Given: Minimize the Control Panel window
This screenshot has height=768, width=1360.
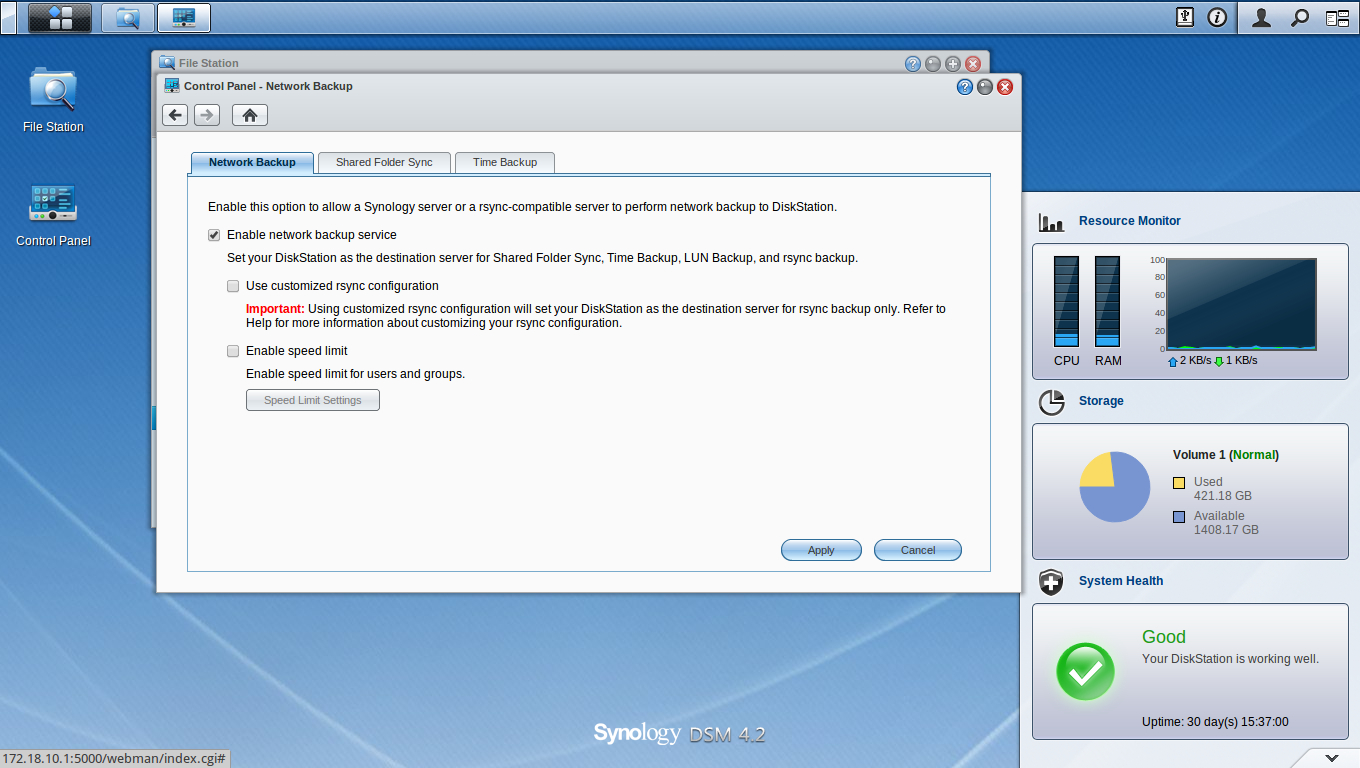Looking at the screenshot, I should (985, 87).
